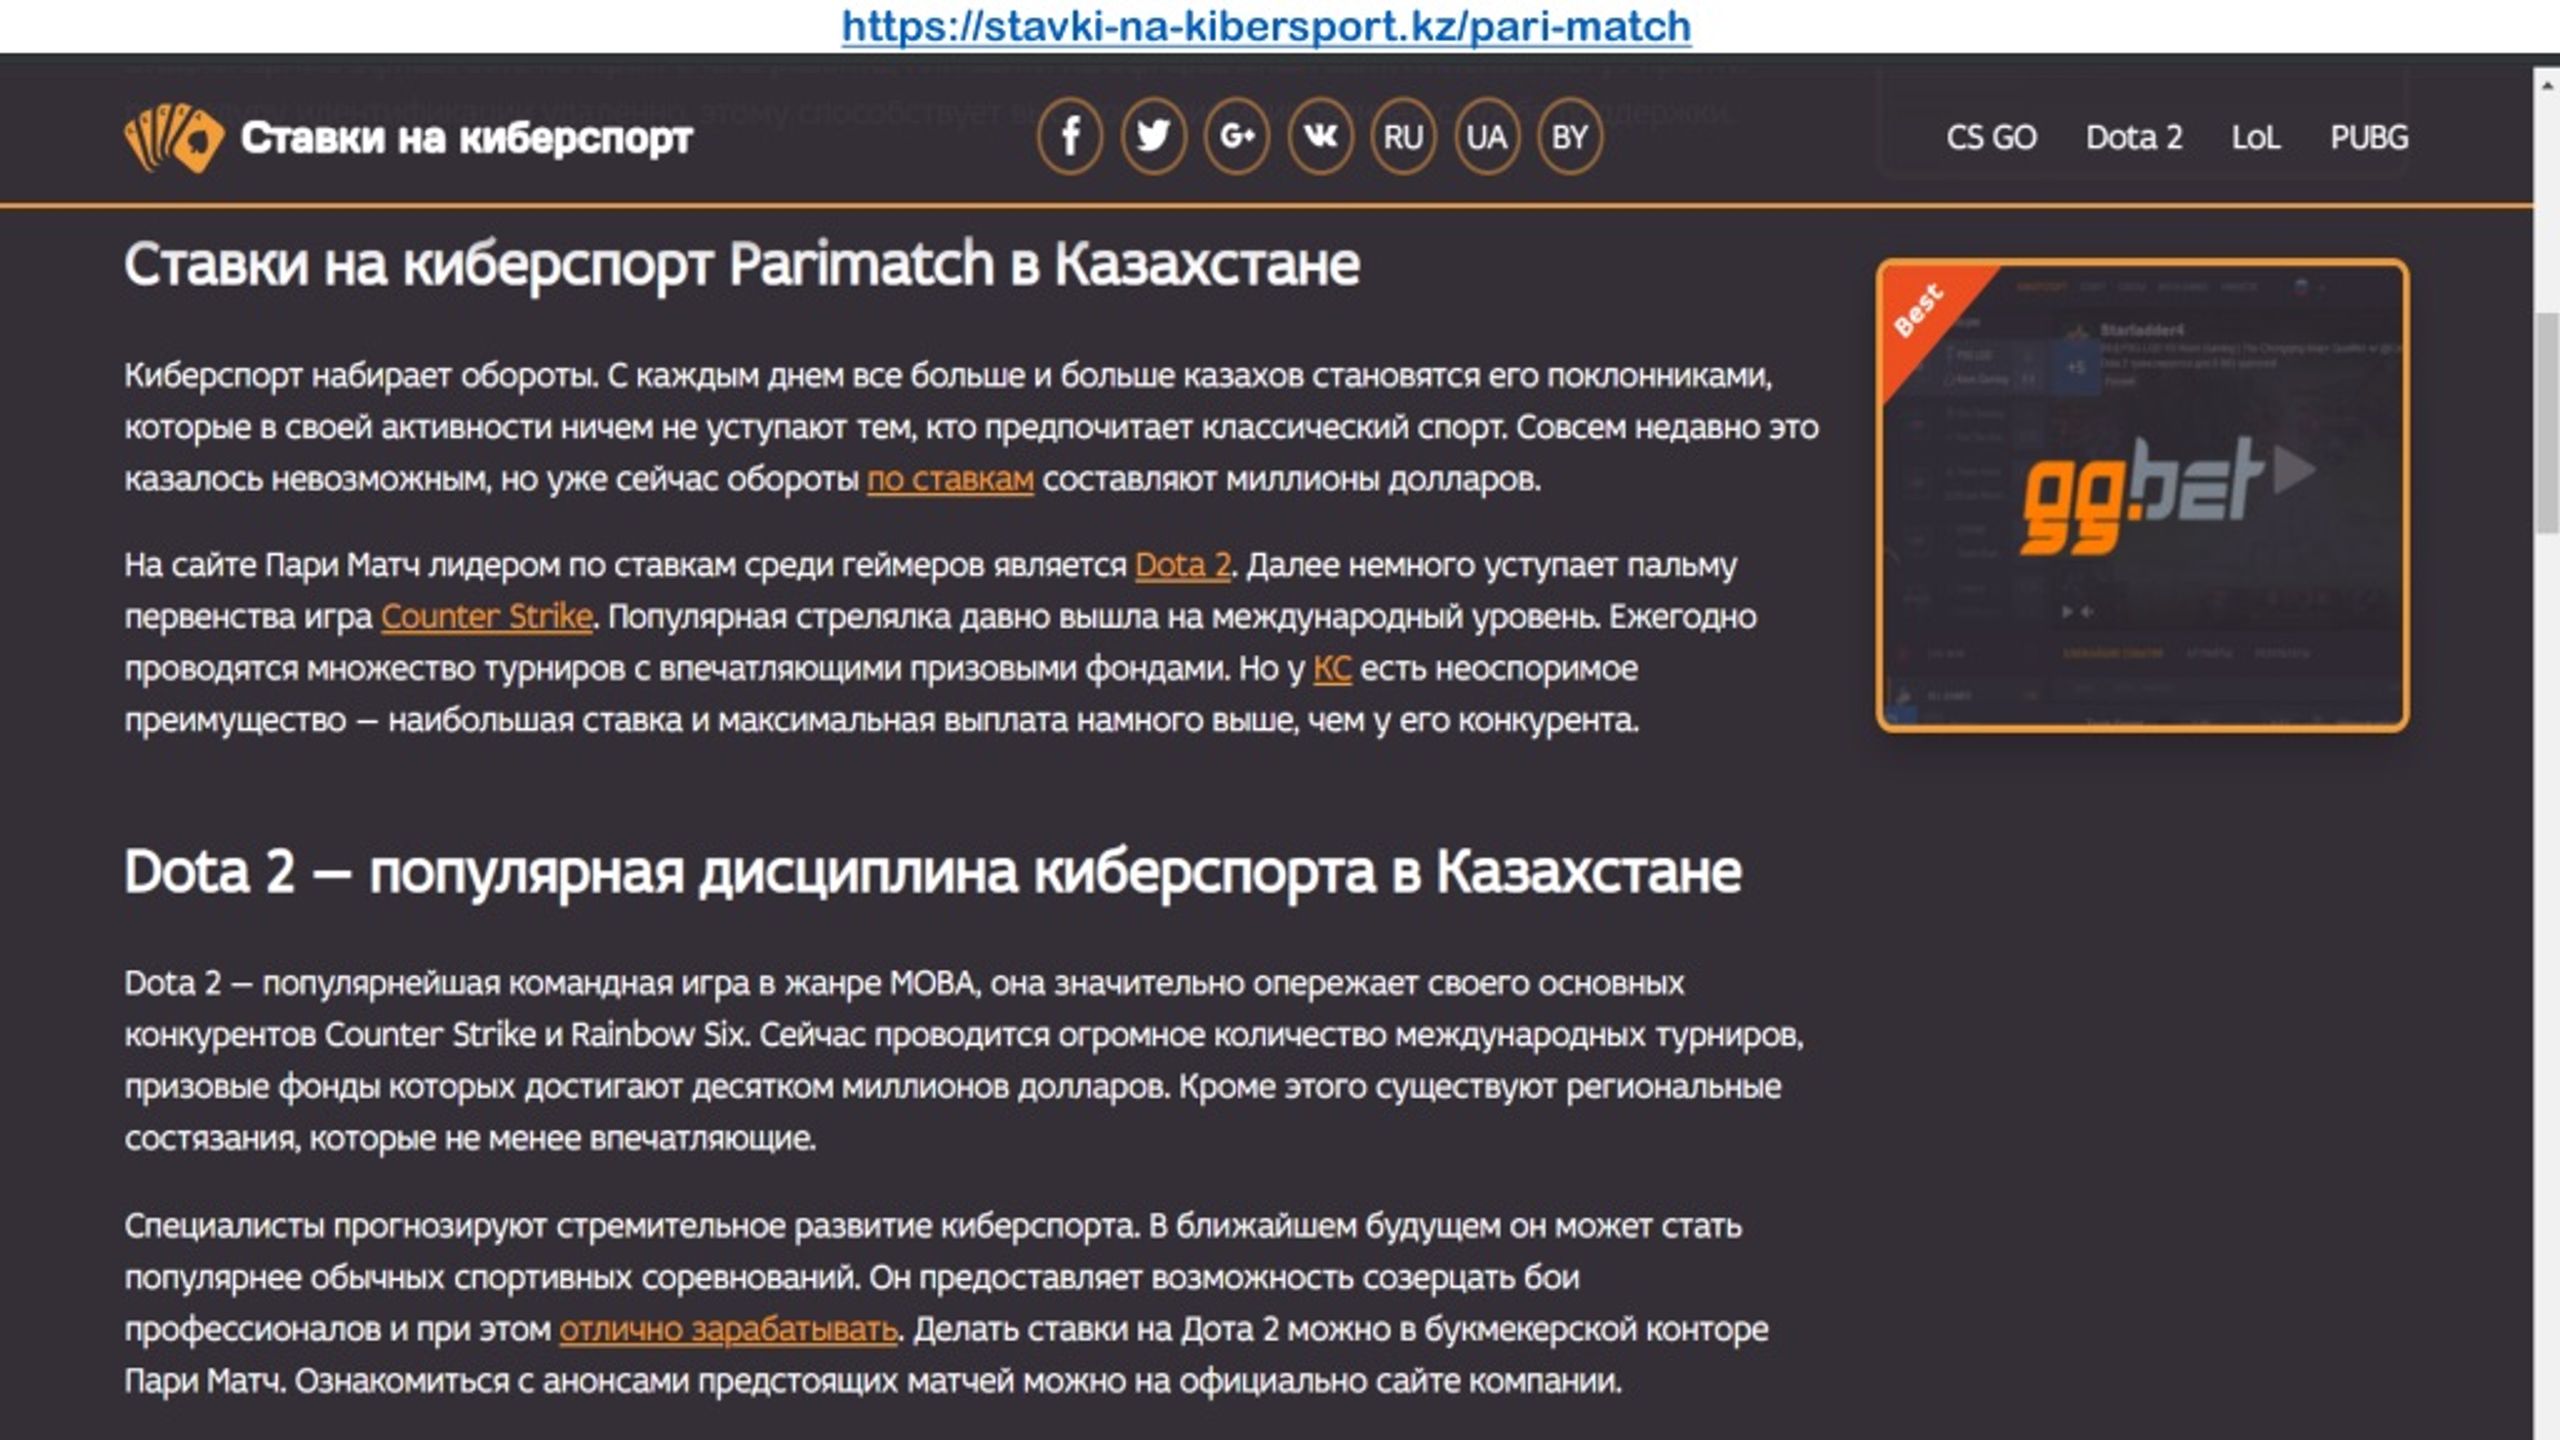This screenshot has width=2560, height=1440.
Task: Open the PUBG menu item
Action: (x=2369, y=137)
